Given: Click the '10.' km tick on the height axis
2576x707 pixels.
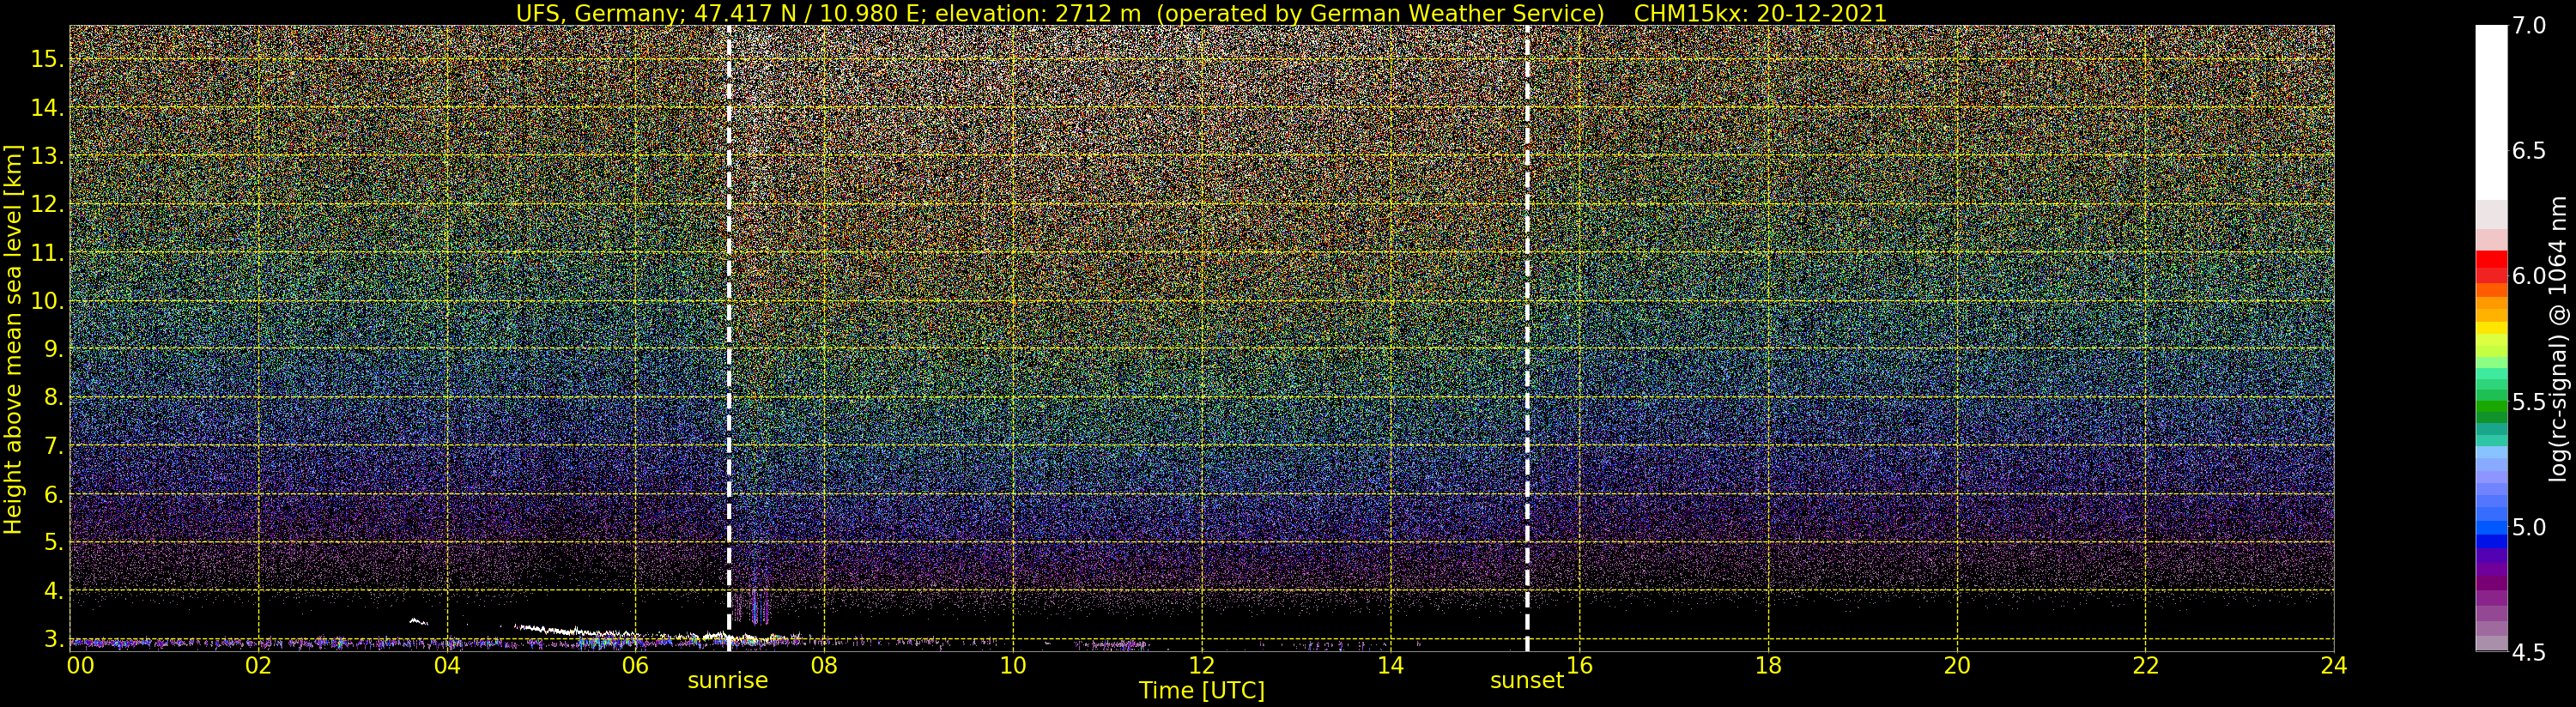Looking at the screenshot, I should click(x=48, y=300).
